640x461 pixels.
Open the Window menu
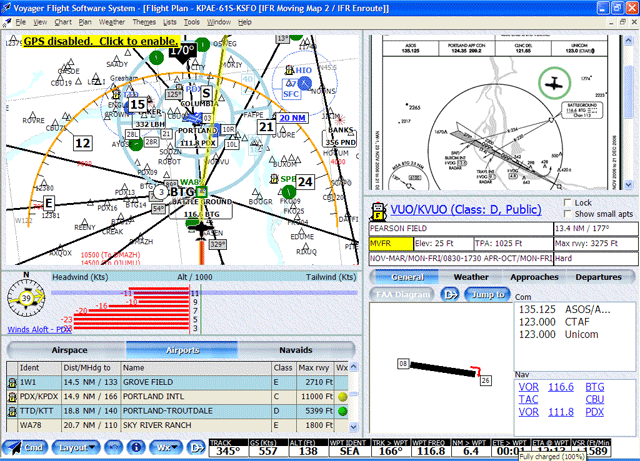point(219,22)
